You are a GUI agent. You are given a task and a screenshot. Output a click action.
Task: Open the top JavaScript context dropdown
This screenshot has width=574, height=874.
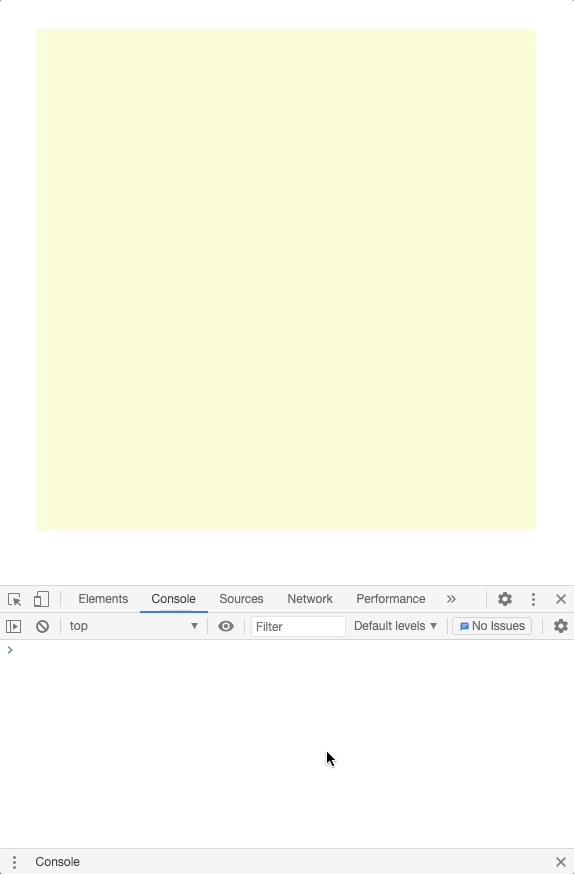pos(134,627)
